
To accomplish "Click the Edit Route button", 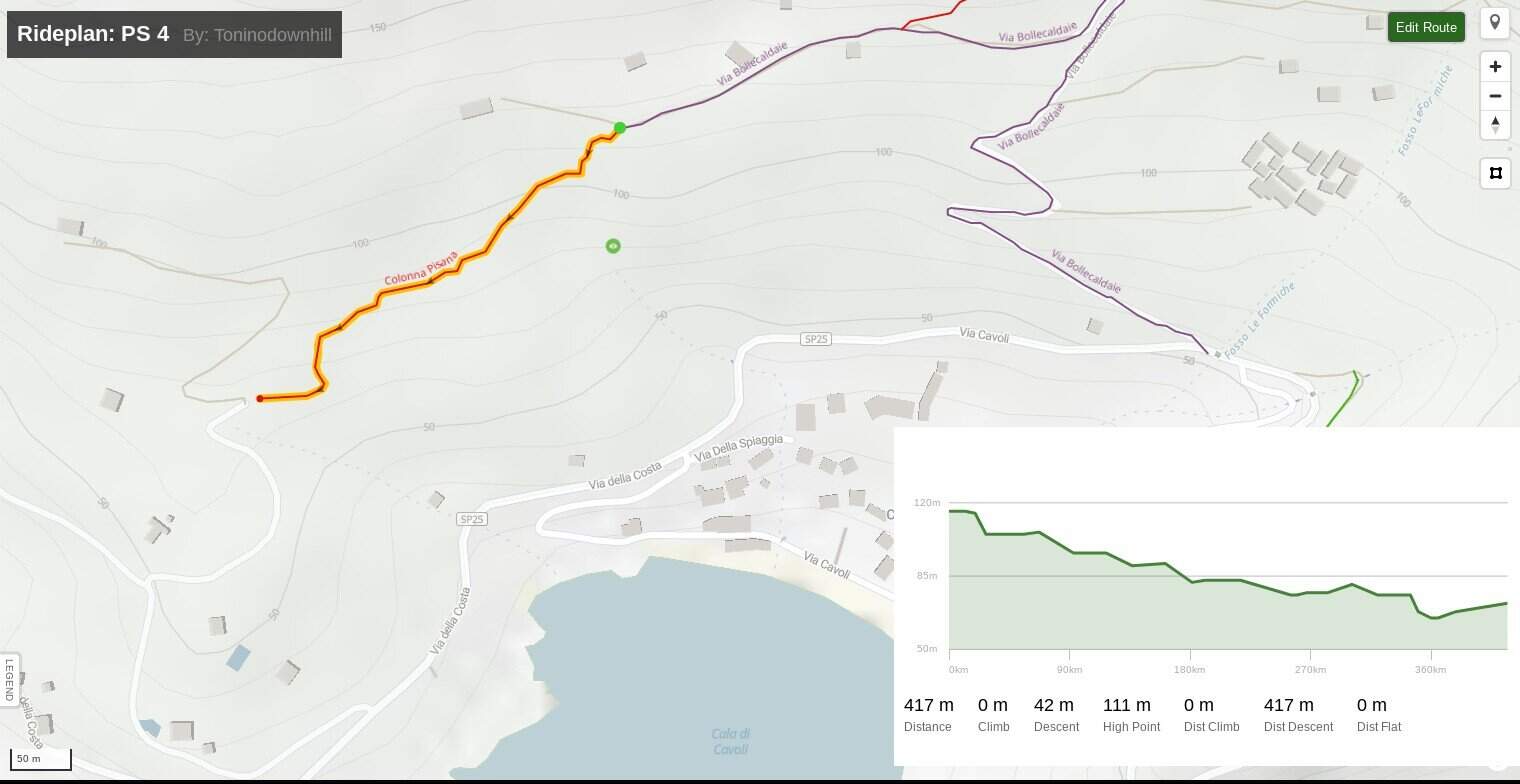I will 1425,27.
